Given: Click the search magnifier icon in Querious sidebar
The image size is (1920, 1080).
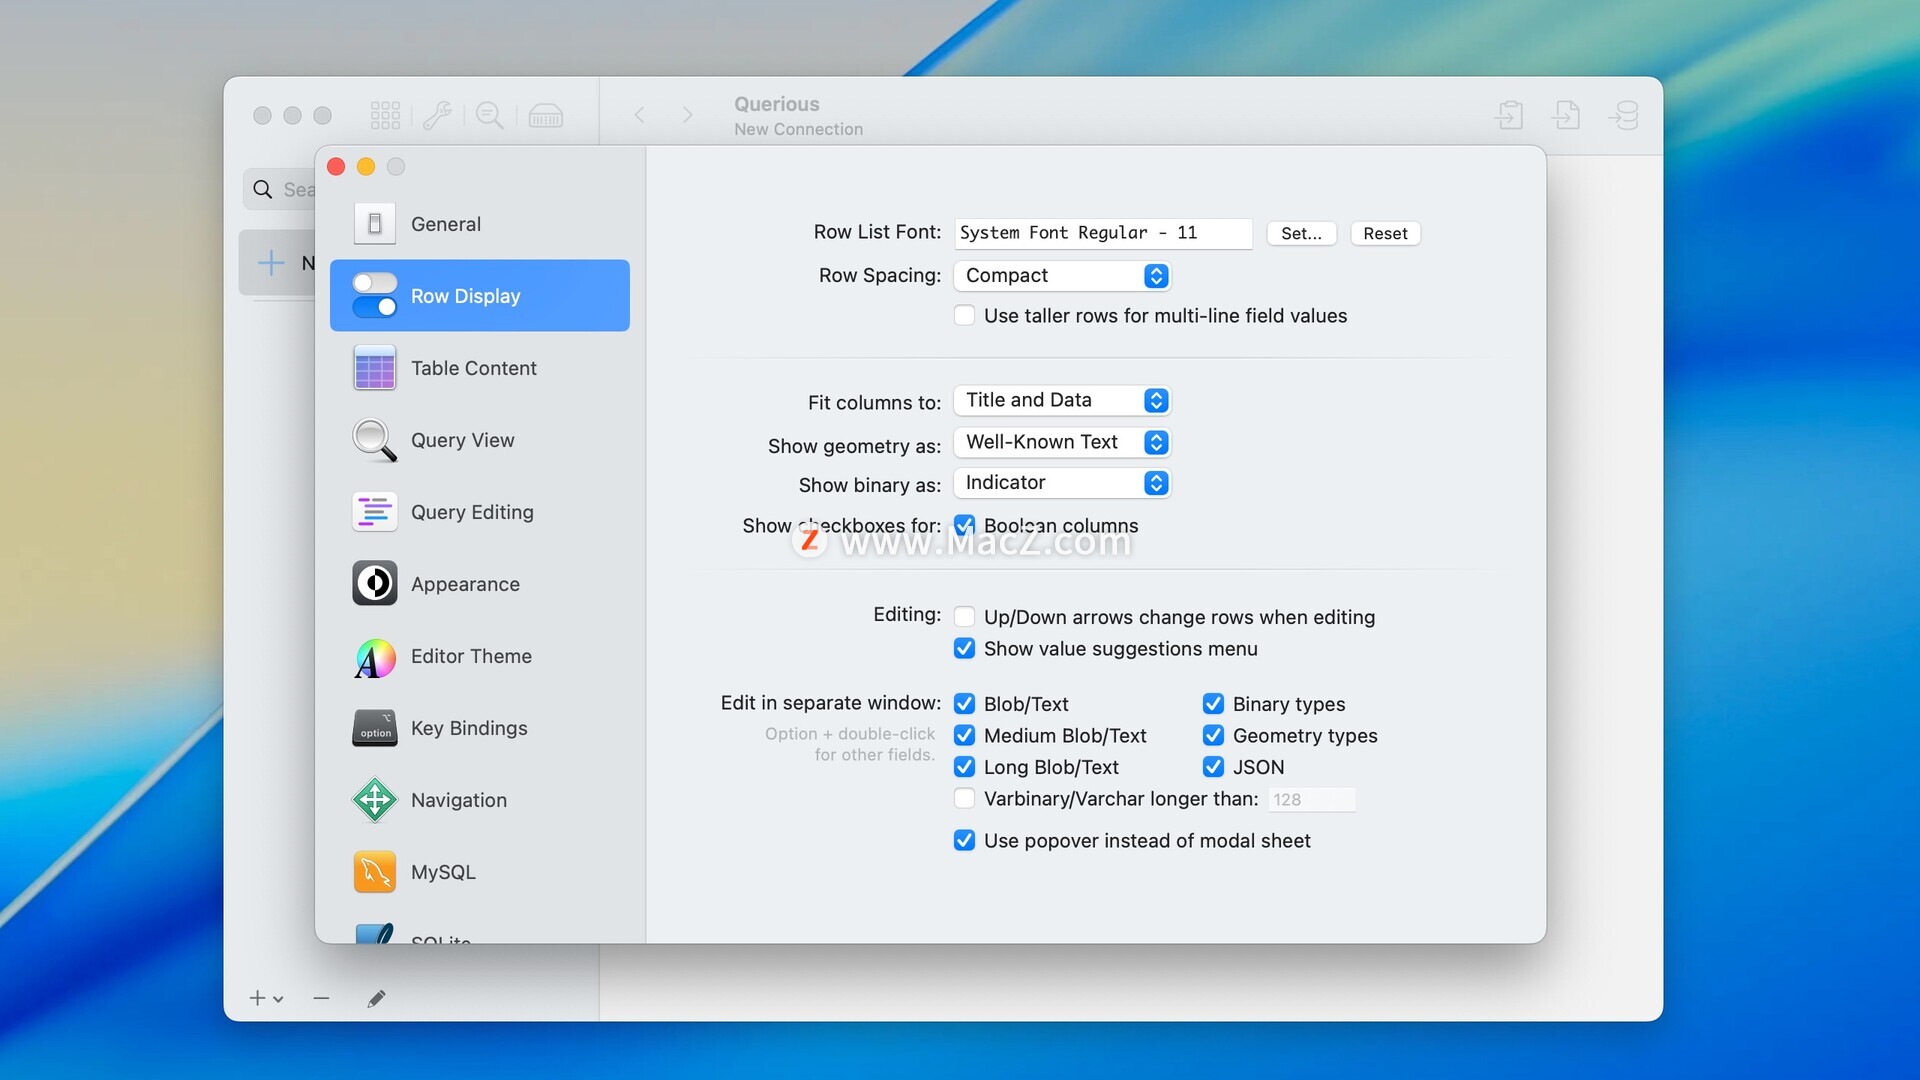Looking at the screenshot, I should [263, 189].
